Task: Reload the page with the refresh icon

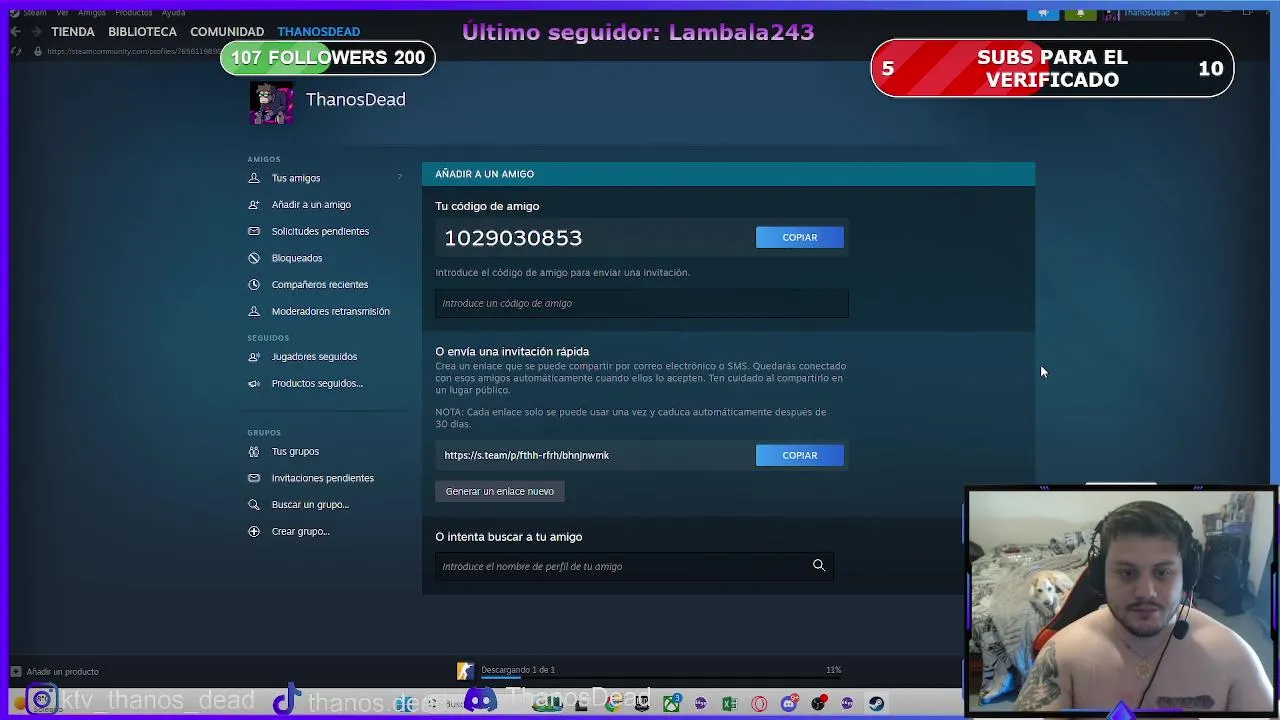Action: (x=16, y=51)
